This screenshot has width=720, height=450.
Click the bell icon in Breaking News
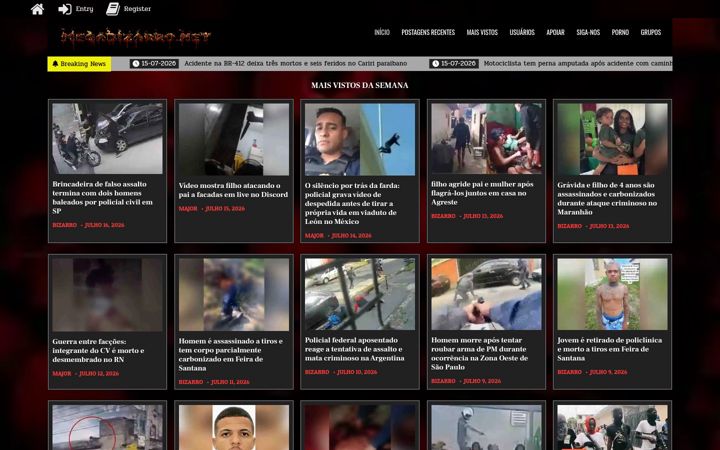pos(55,64)
